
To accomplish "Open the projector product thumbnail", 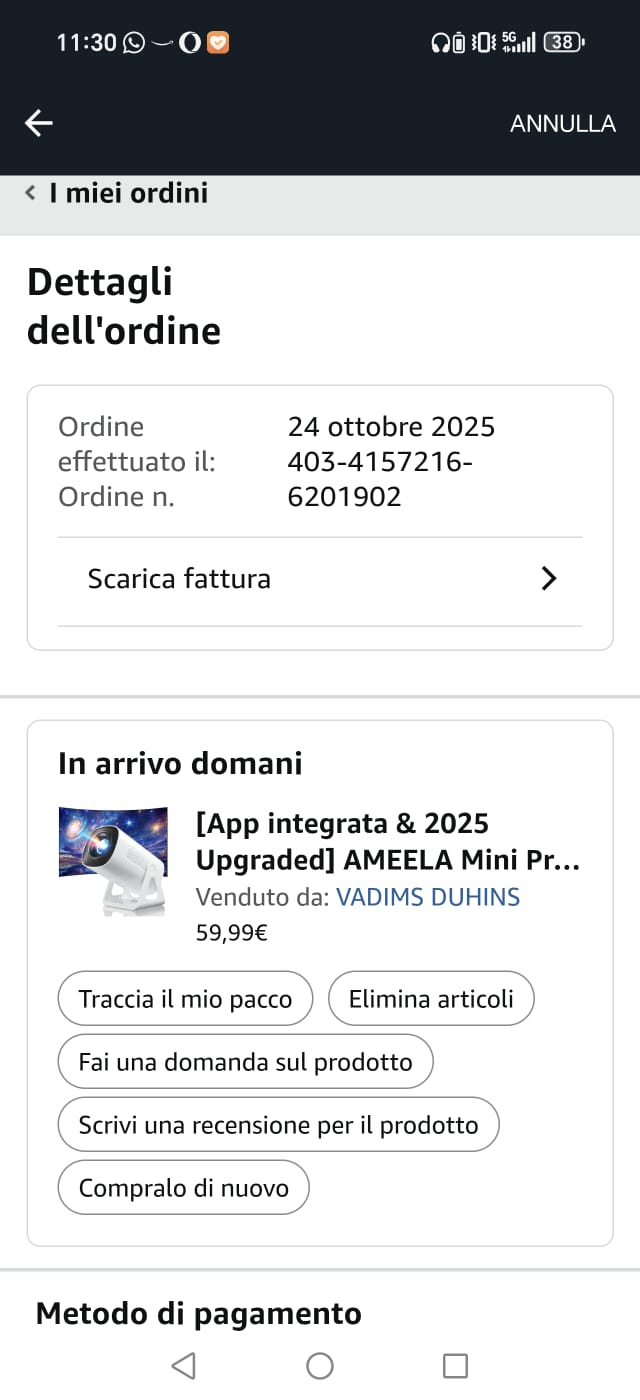I will 113,861.
